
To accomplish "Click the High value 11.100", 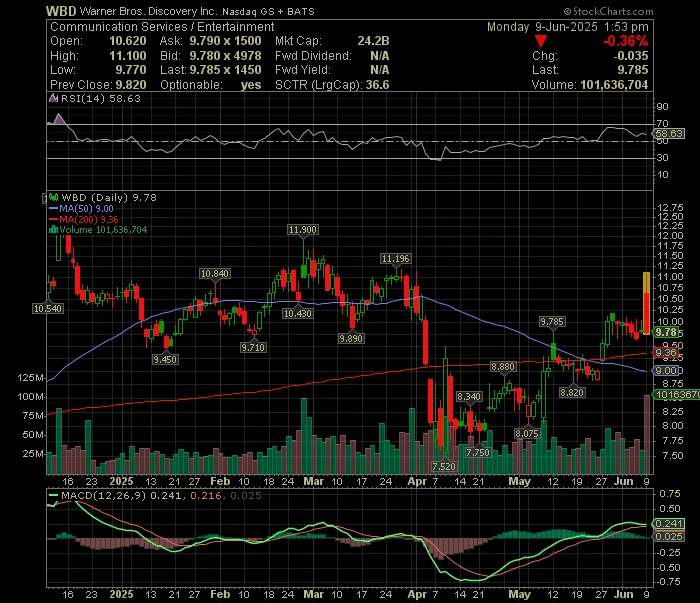I will pos(128,56).
